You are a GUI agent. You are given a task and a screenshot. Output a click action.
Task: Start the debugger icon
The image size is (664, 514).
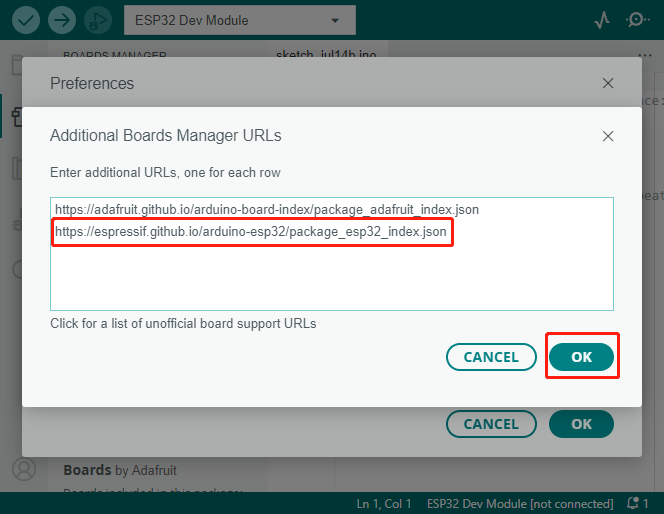pos(98,20)
